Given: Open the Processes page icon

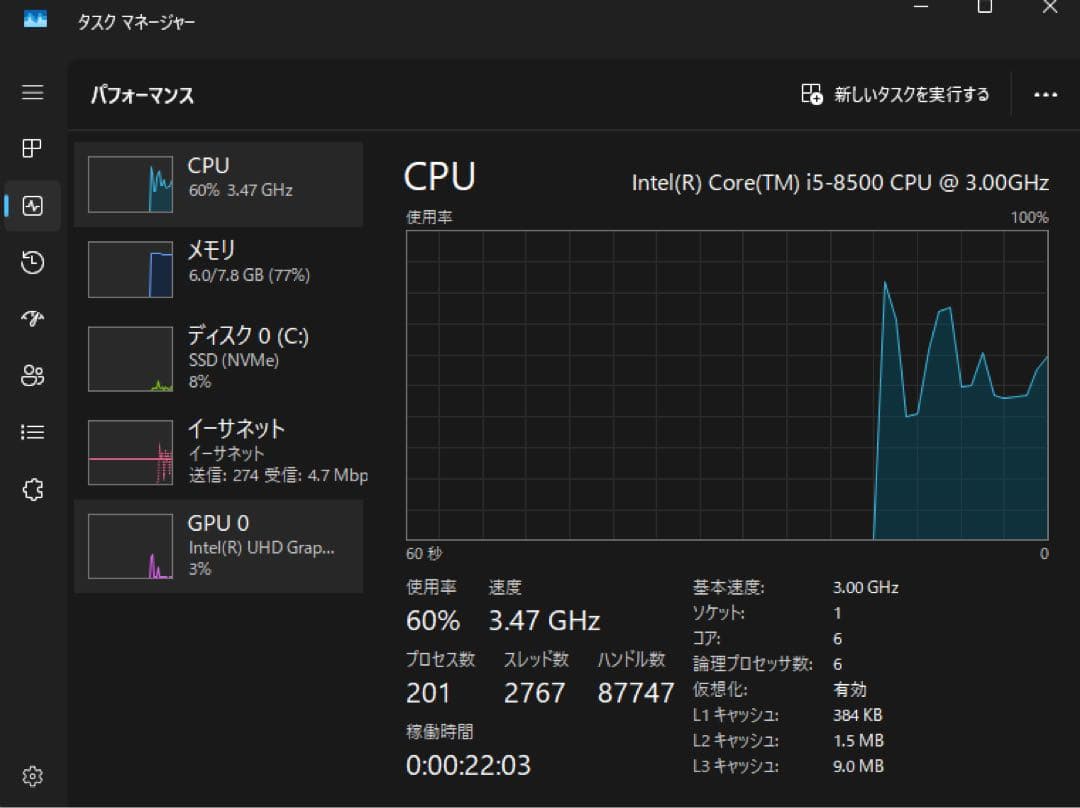Looking at the screenshot, I should [x=33, y=149].
